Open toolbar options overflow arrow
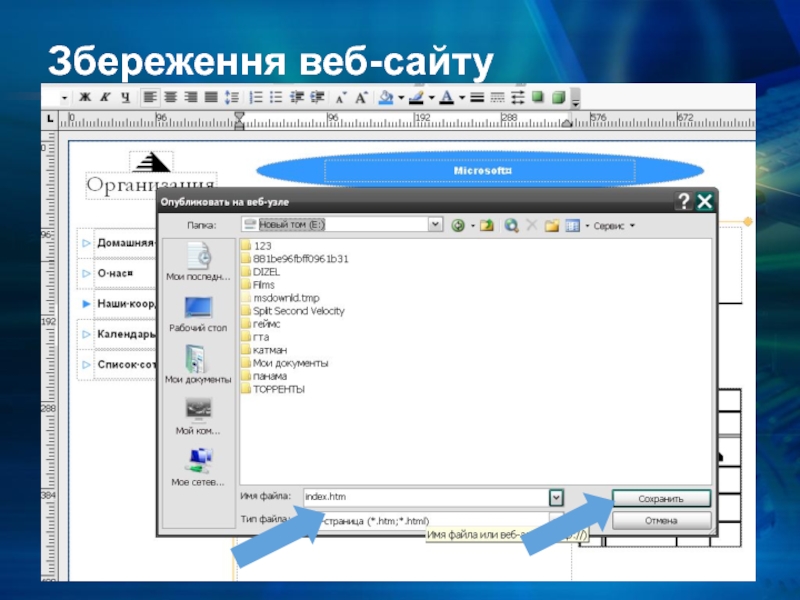 click(576, 98)
